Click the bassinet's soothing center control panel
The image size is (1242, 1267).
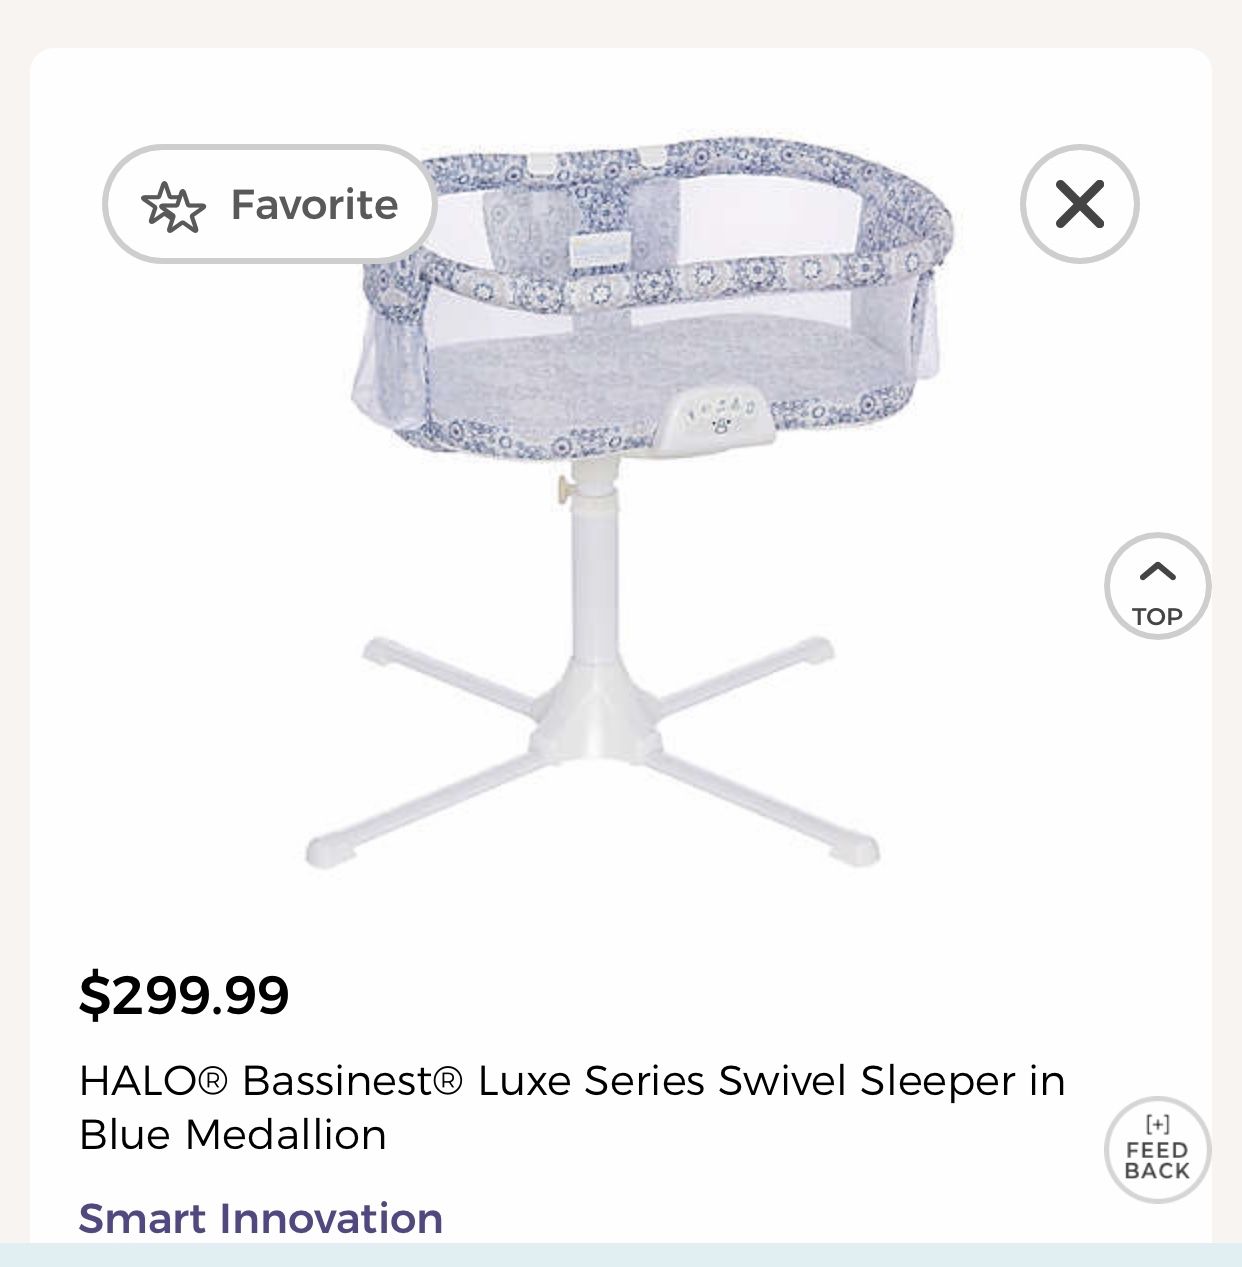click(x=716, y=418)
